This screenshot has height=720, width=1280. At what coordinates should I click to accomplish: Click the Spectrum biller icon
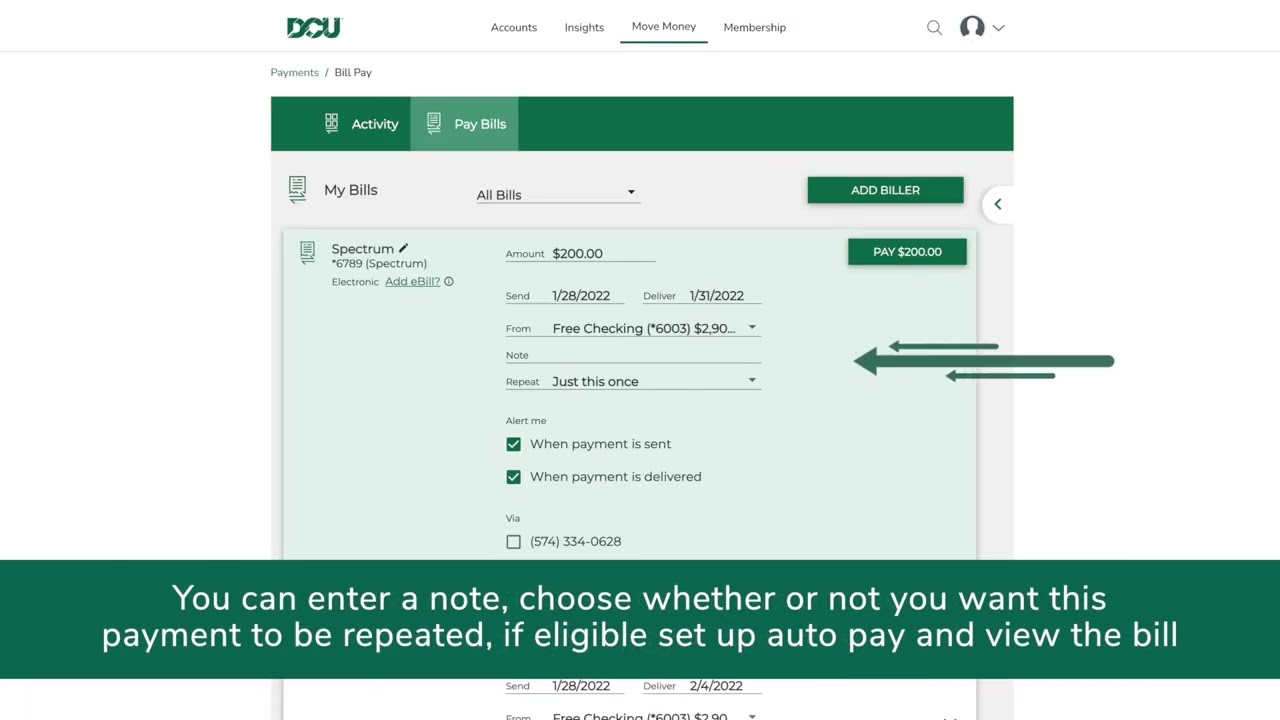coord(307,253)
